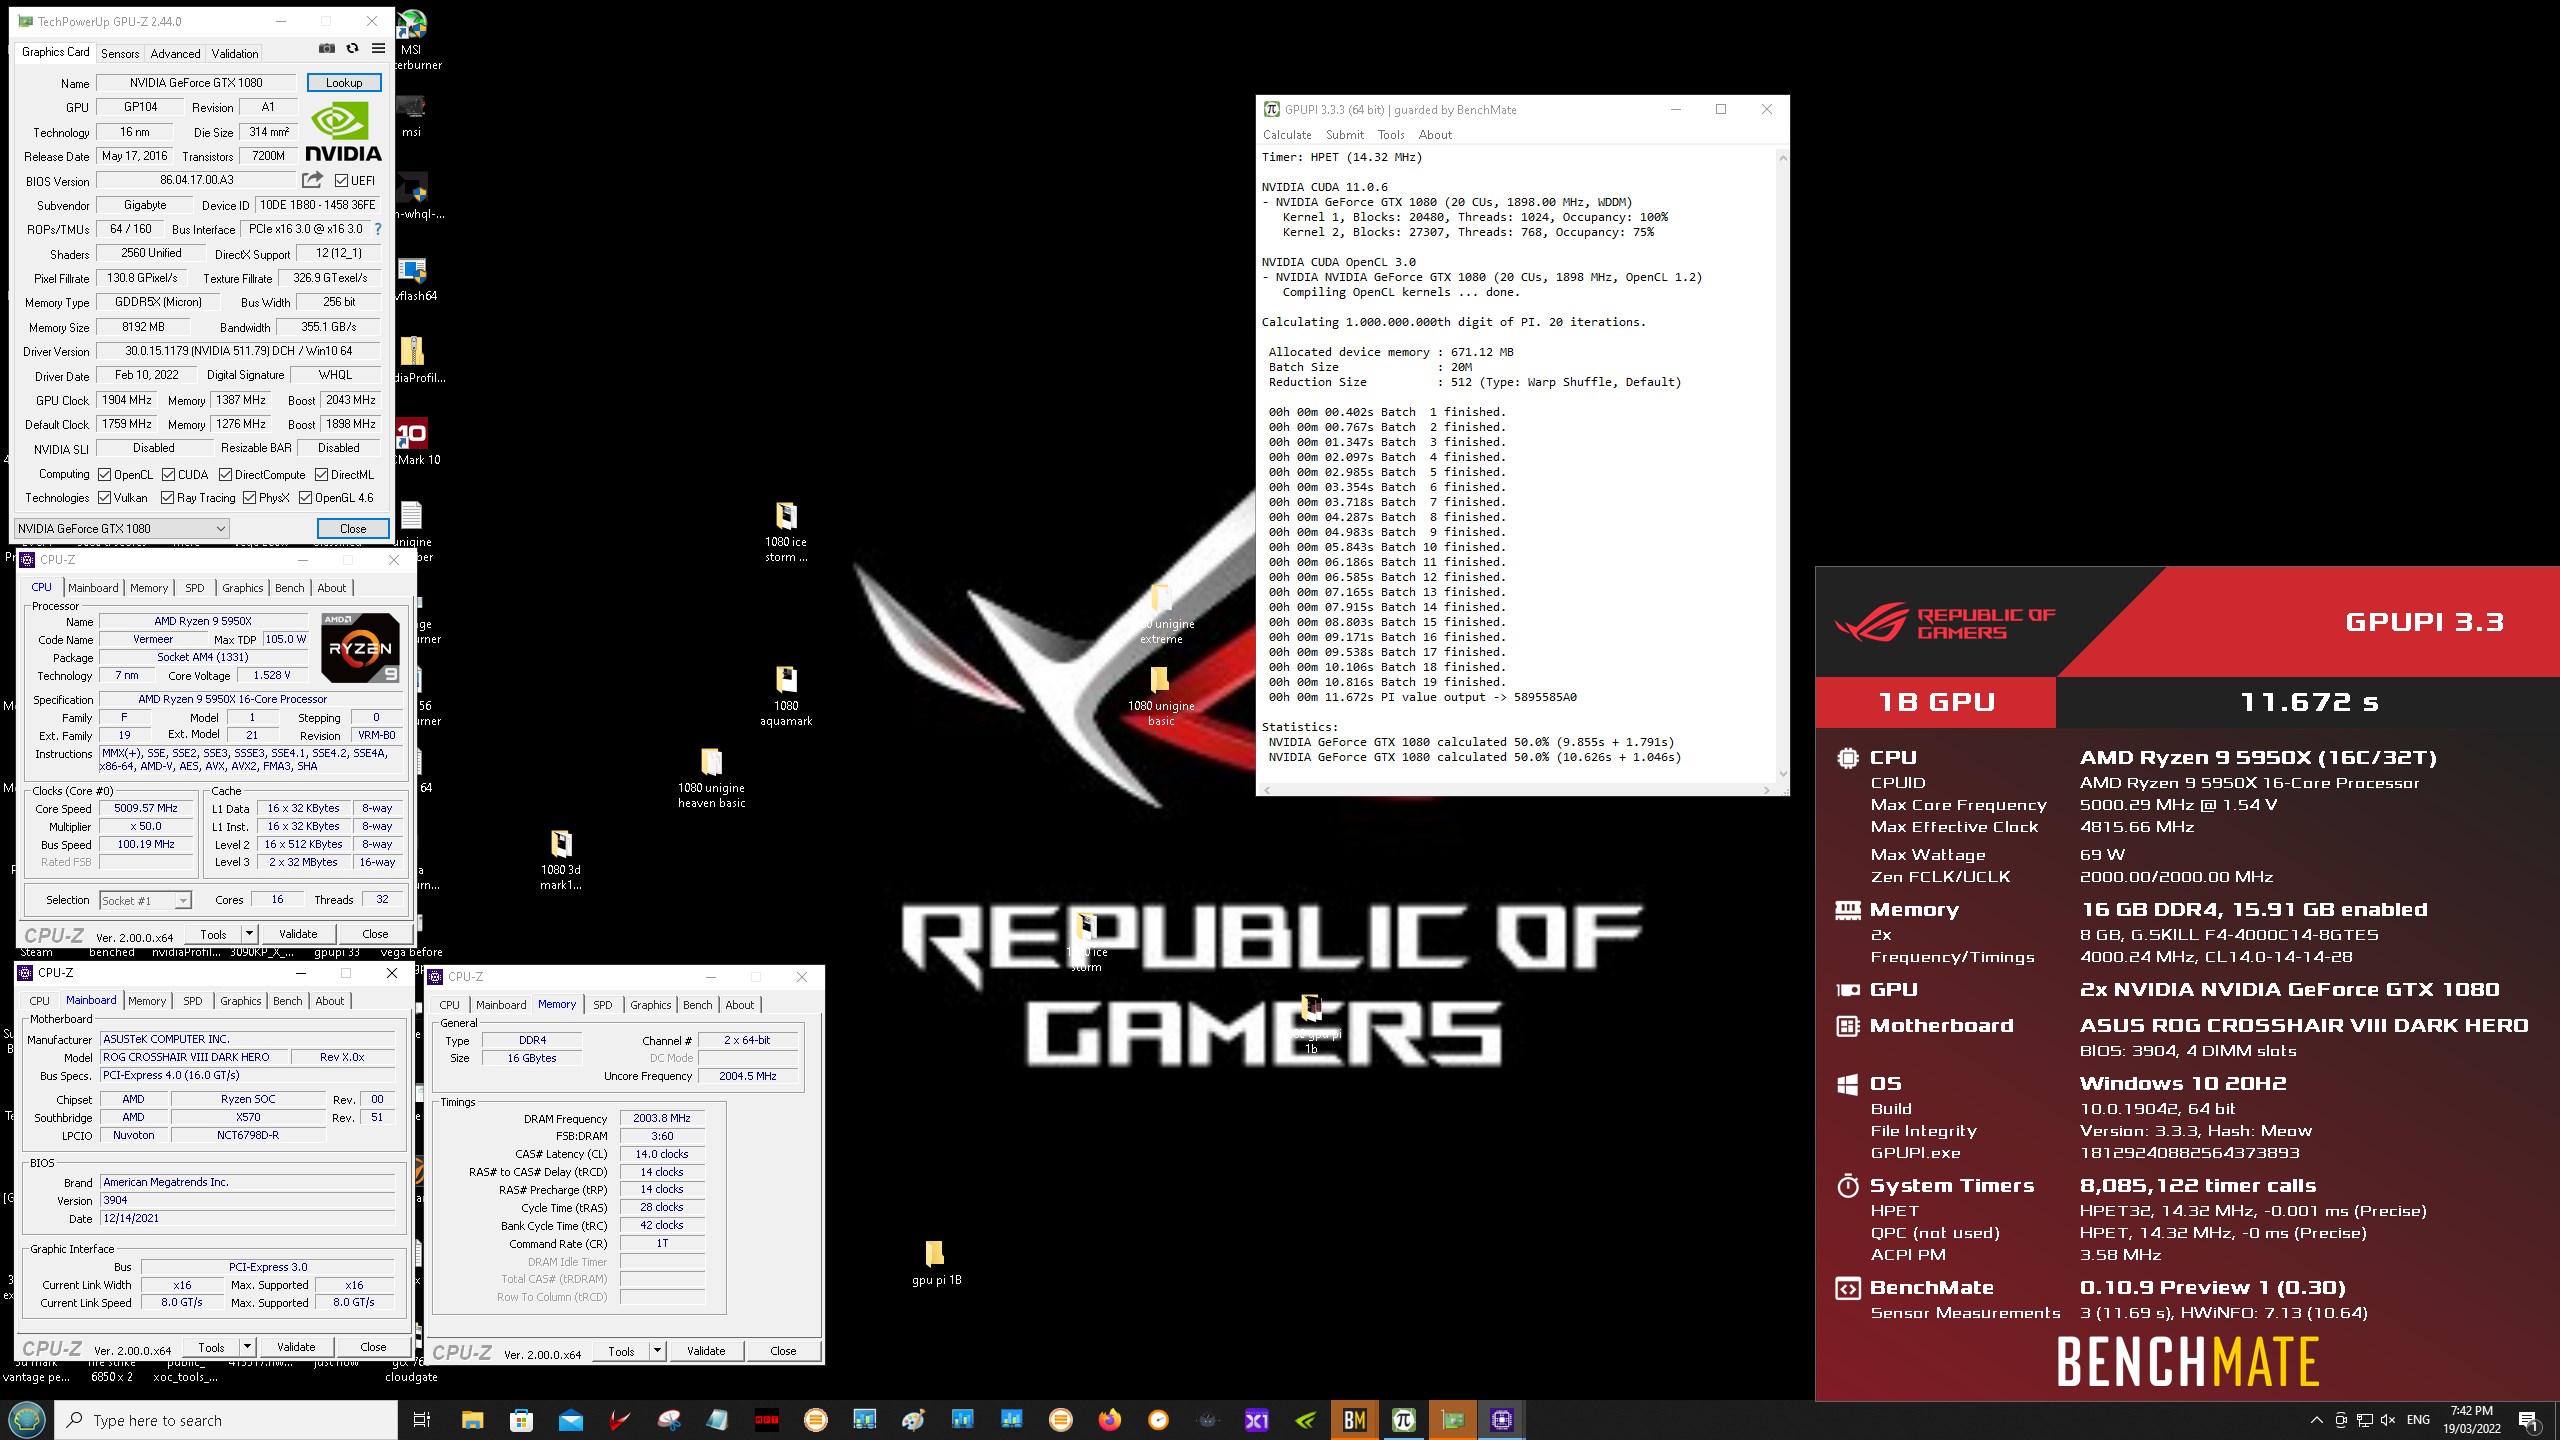Click the NVIDIA taskbar icon
The width and height of the screenshot is (2560, 1440).
[1305, 1420]
